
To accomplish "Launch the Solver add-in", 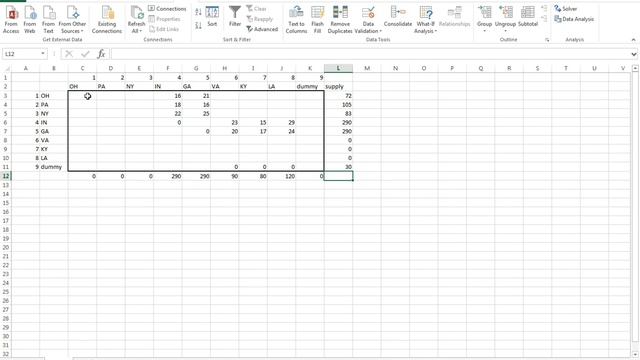I will 566,9.
